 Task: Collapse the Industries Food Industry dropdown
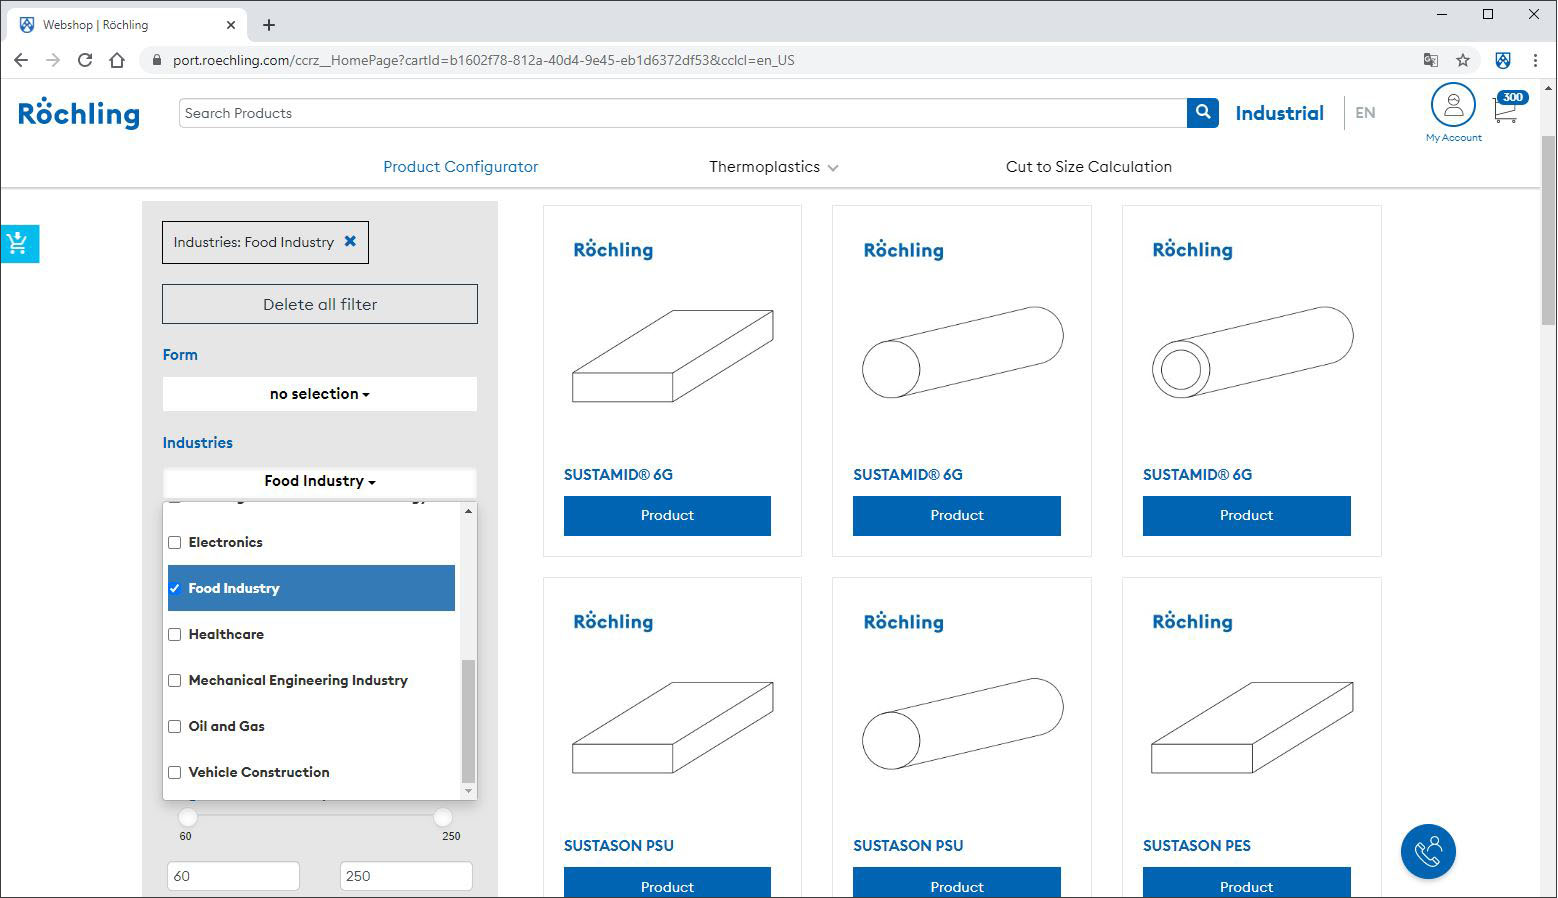pos(320,481)
